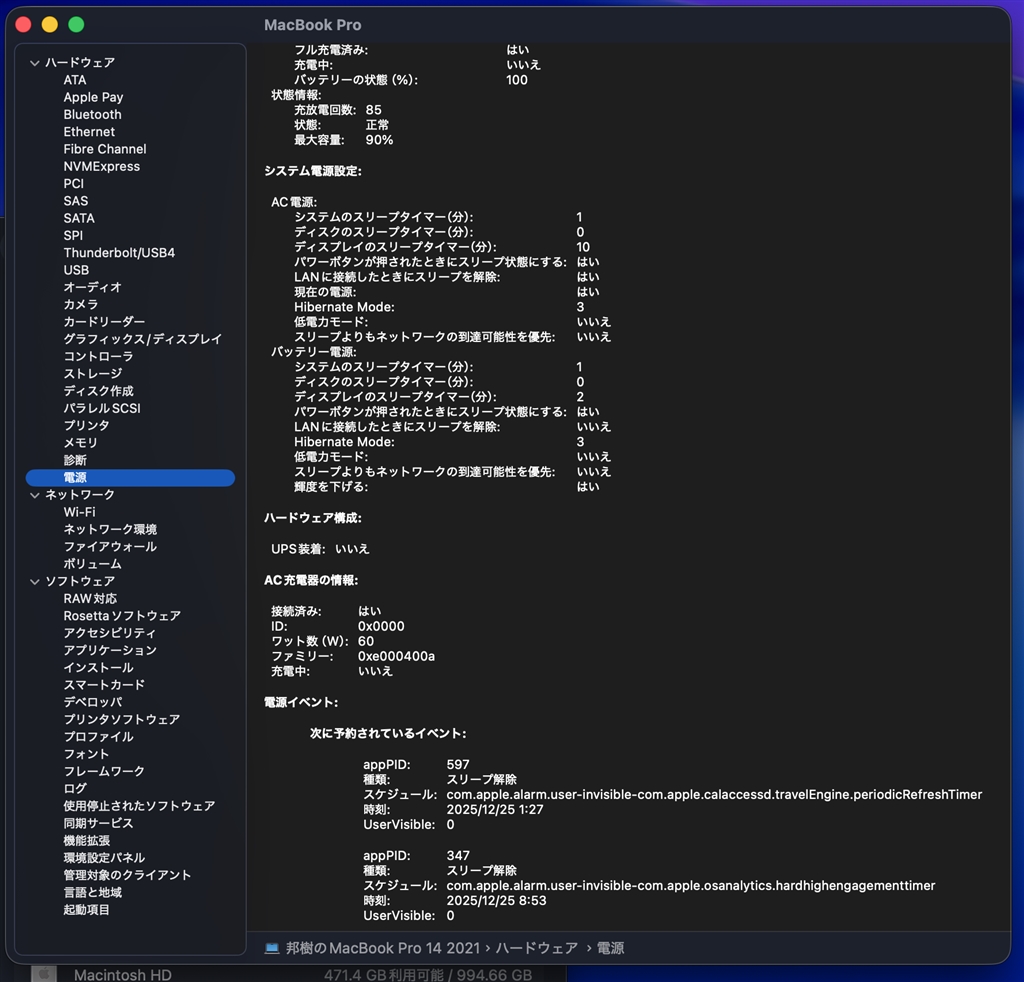Select パラレルSCSI in the sidebar
This screenshot has height=982, width=1024.
[102, 409]
